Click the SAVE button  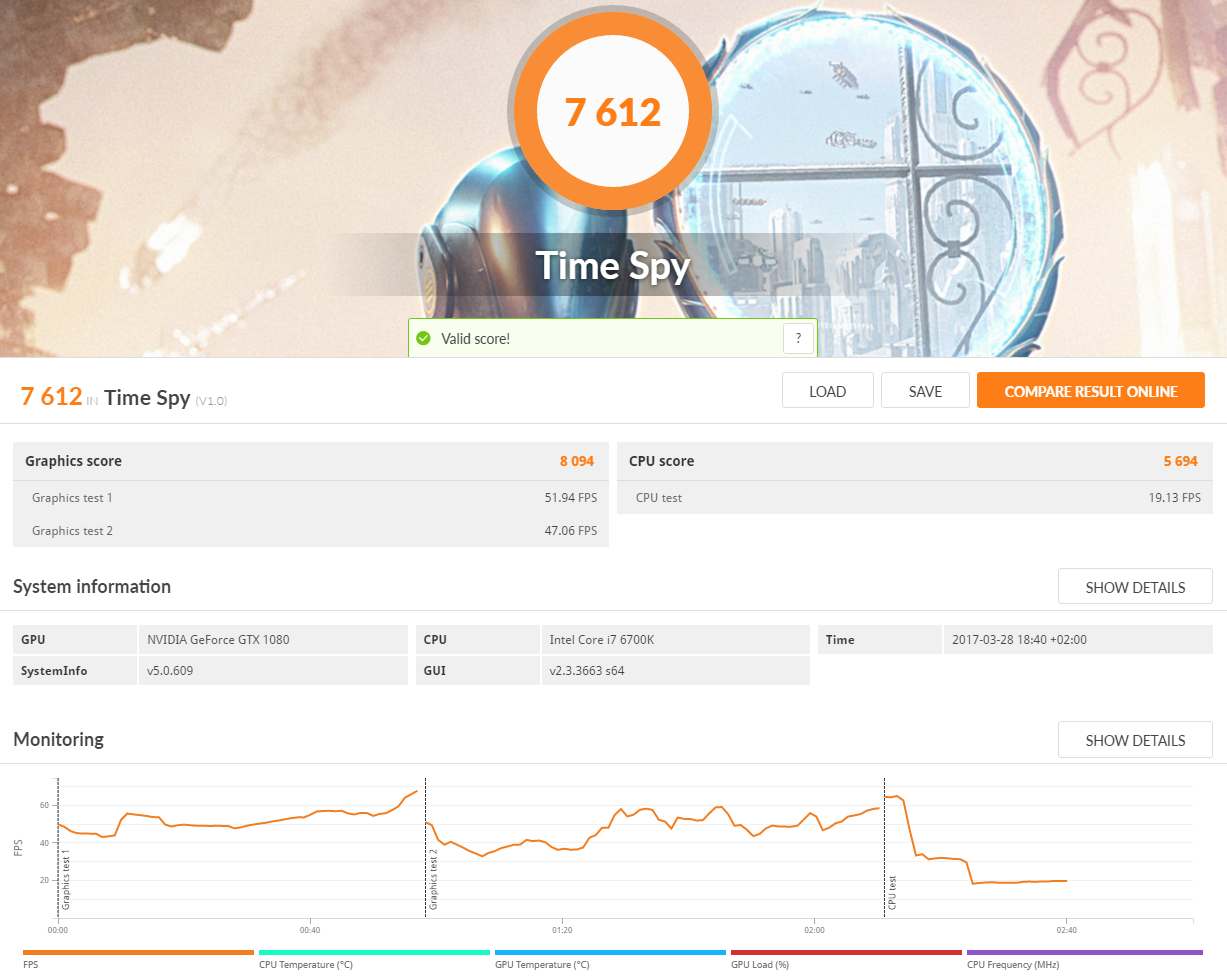(x=925, y=391)
